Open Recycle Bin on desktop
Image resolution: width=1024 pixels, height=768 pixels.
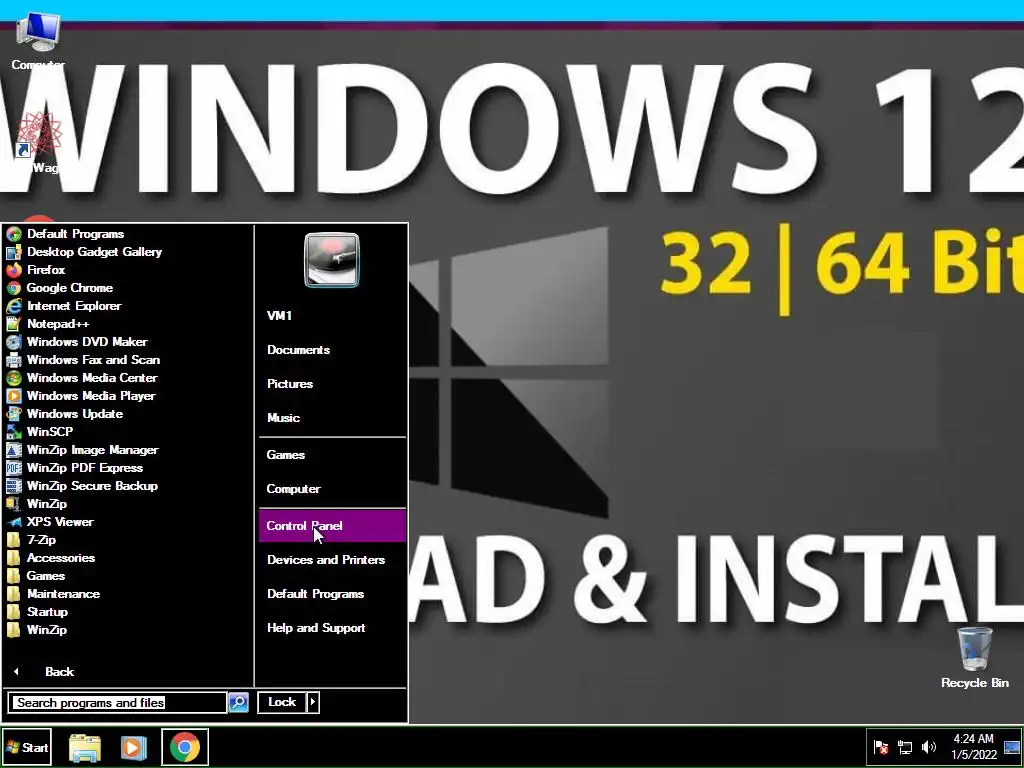tap(974, 658)
